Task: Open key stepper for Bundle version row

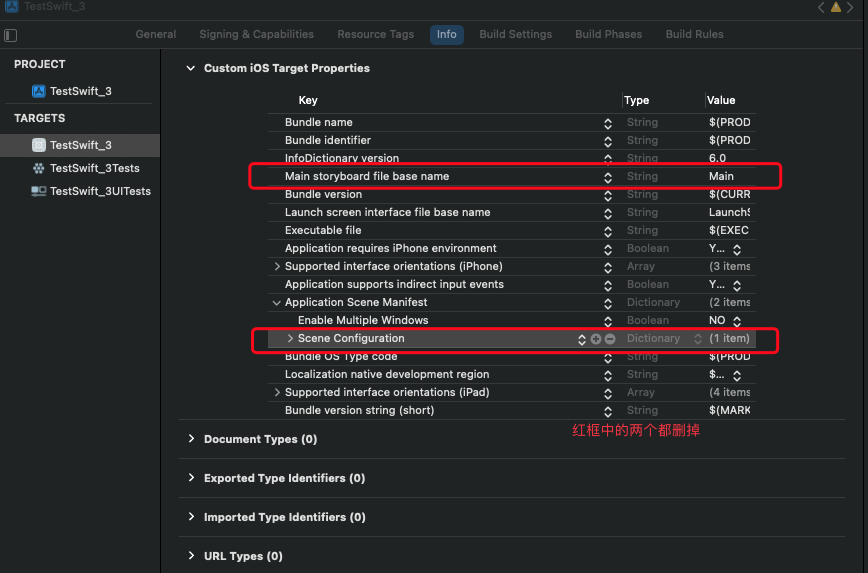Action: (608, 195)
